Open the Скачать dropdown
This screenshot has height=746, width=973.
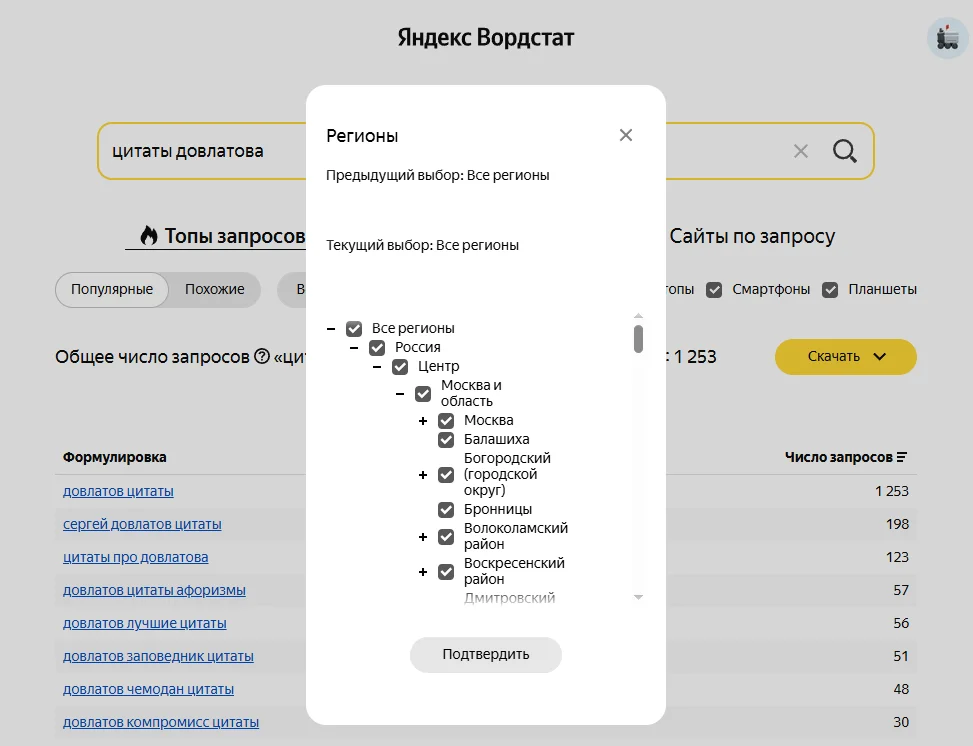(845, 356)
